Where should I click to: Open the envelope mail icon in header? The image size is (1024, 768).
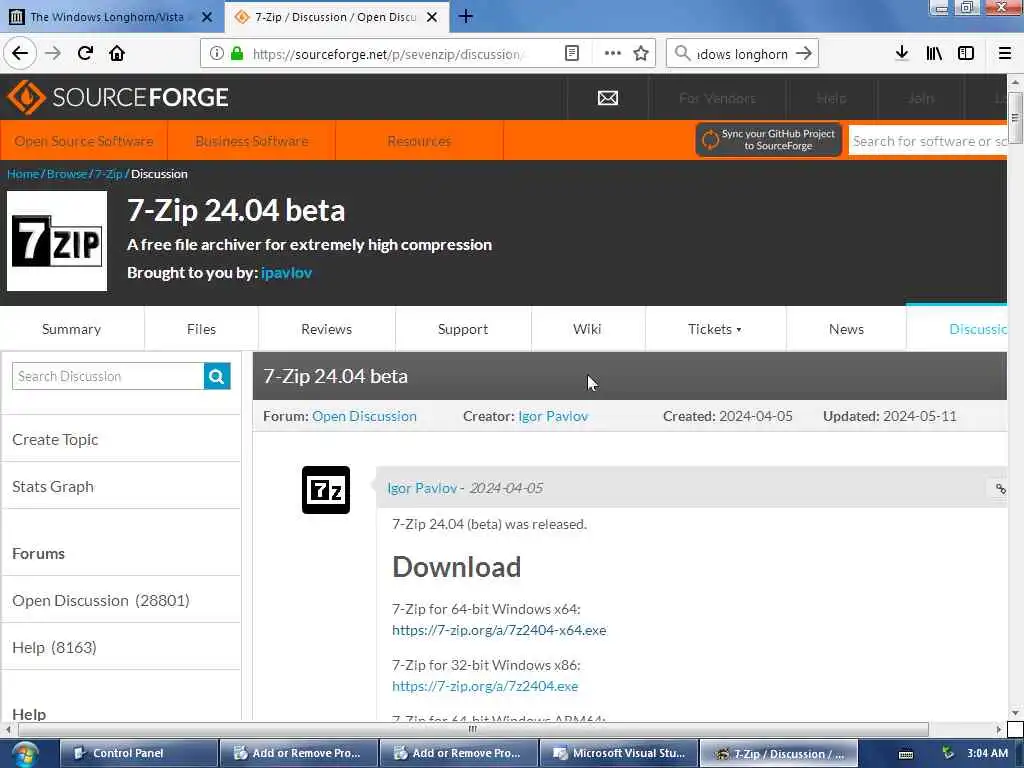607,98
